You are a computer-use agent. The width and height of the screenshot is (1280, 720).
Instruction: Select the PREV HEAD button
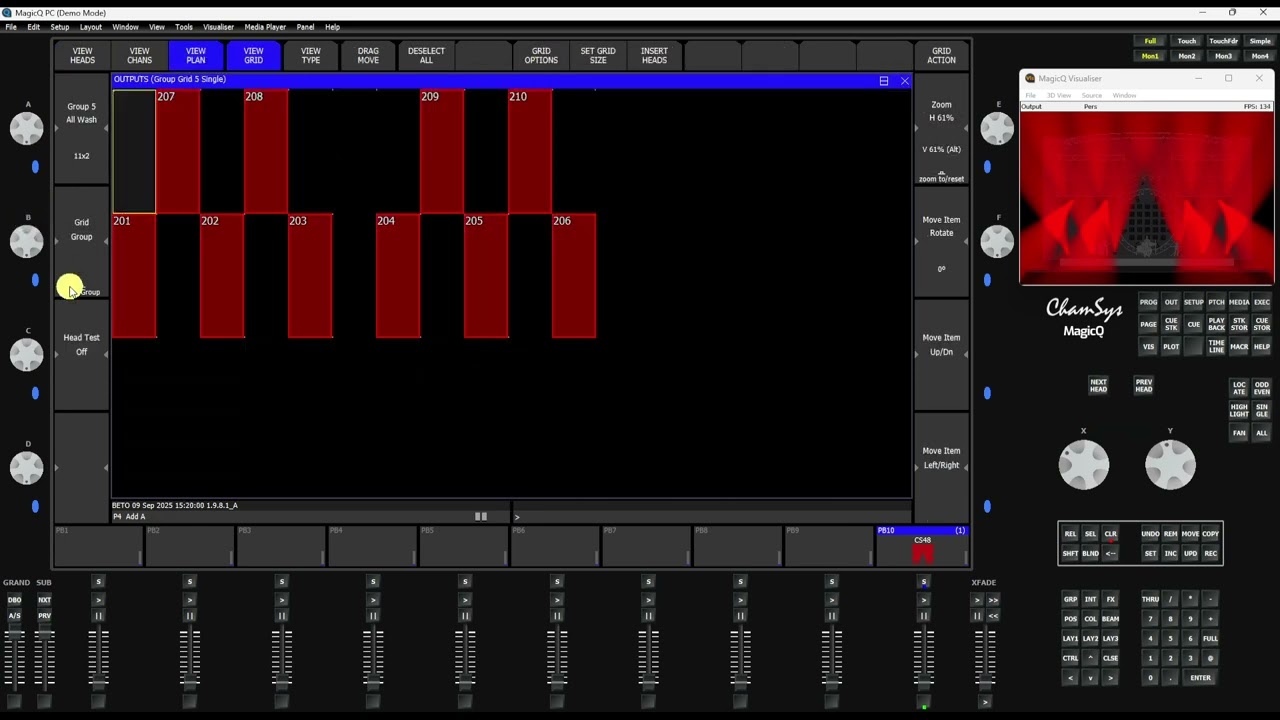pos(1144,385)
